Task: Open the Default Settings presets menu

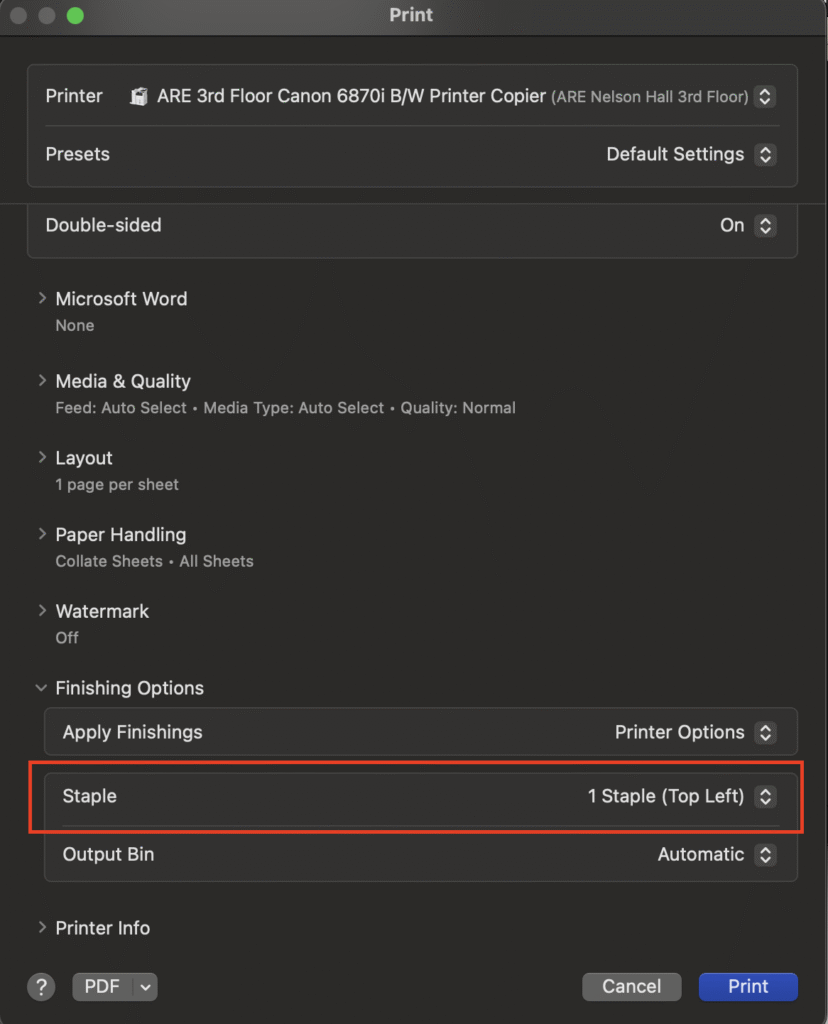Action: (x=691, y=155)
